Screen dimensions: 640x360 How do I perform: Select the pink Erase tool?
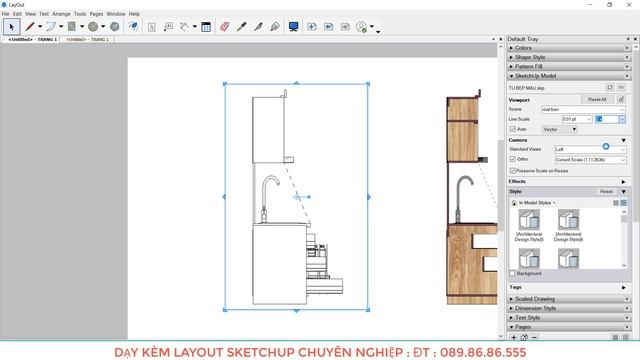224,27
